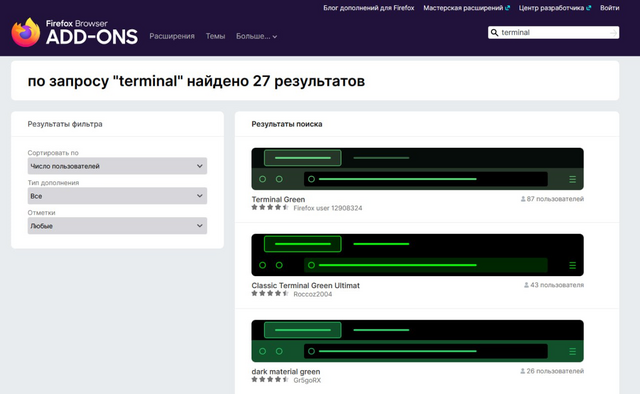Click the star rating of Terminal Green

point(270,207)
